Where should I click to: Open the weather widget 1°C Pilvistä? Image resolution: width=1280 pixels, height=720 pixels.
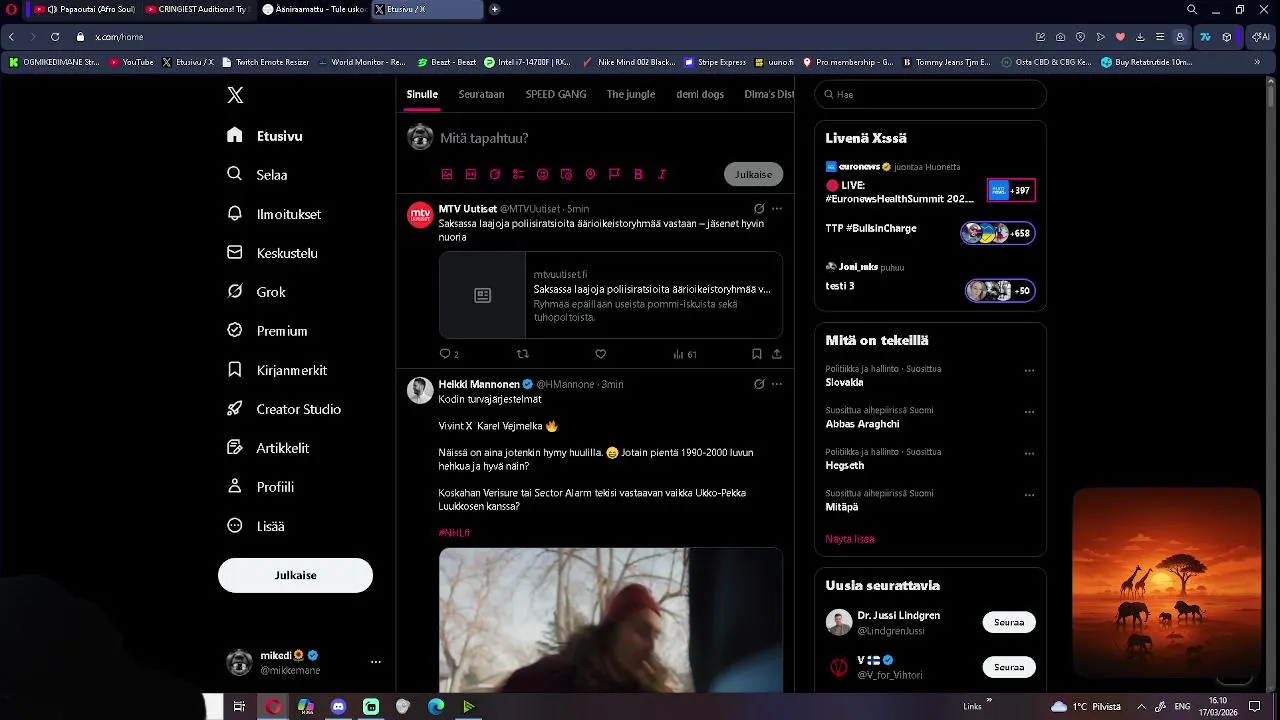[x=1086, y=707]
